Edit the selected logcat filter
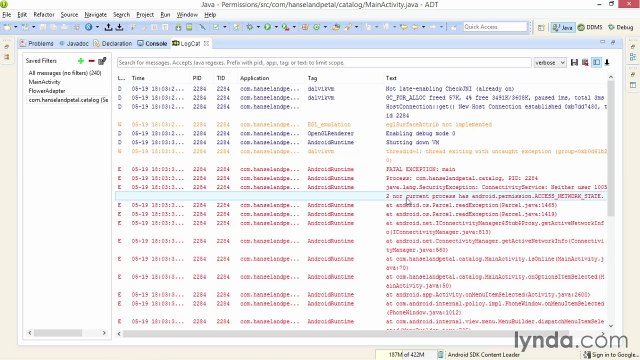This screenshot has width=640, height=360. (x=102, y=61)
